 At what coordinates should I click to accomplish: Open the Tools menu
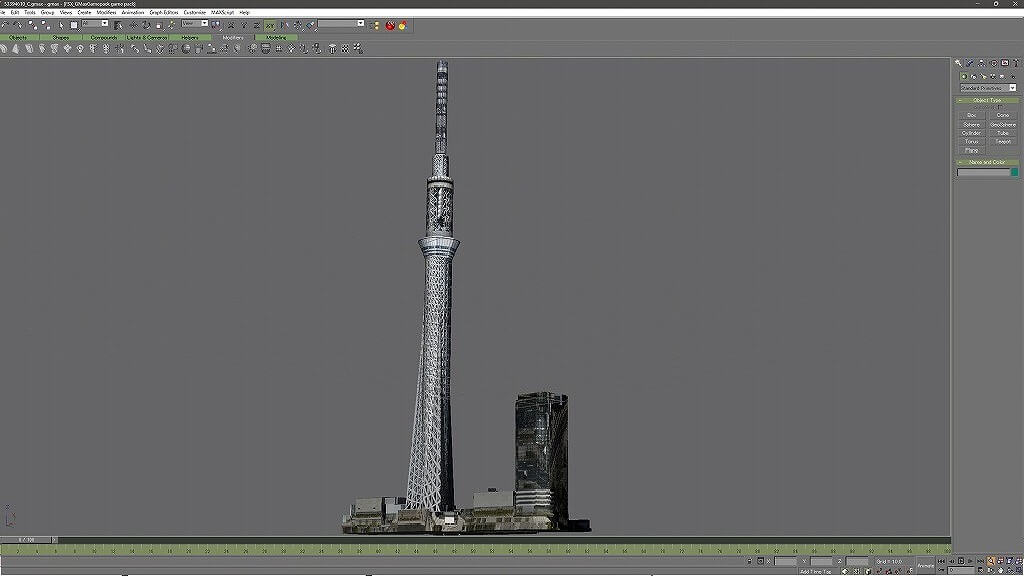coord(30,12)
